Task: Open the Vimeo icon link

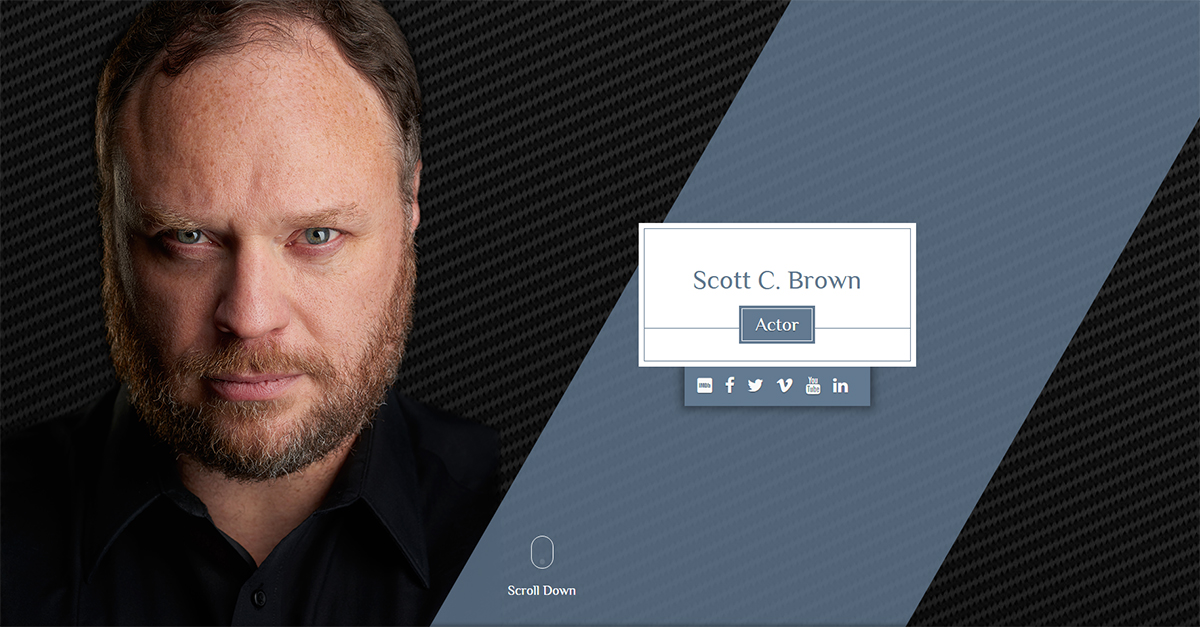Action: [784, 385]
